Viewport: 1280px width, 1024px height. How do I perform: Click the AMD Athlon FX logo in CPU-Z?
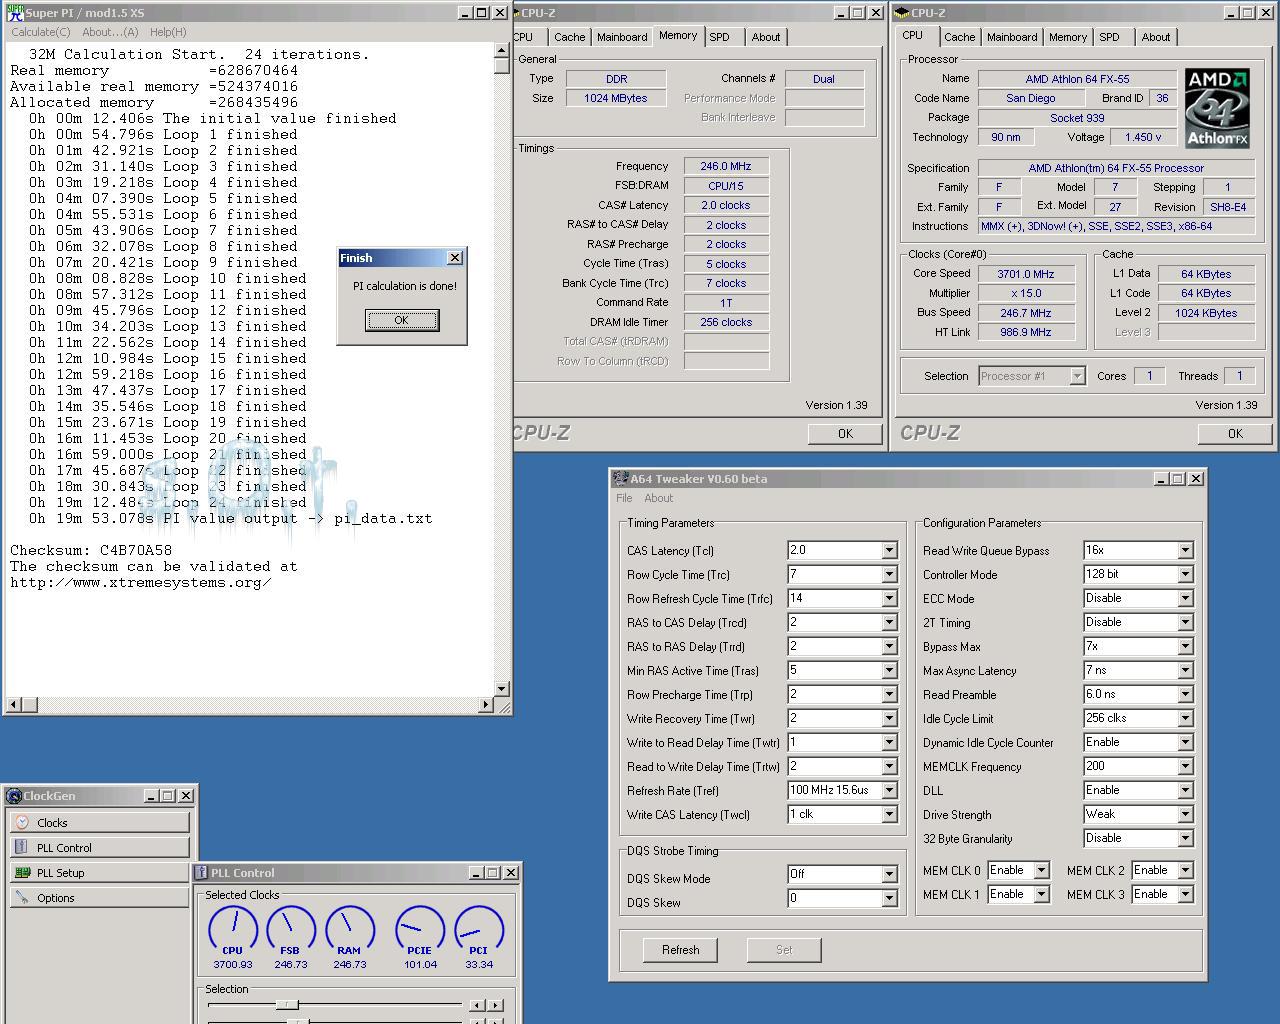pyautogui.click(x=1217, y=108)
